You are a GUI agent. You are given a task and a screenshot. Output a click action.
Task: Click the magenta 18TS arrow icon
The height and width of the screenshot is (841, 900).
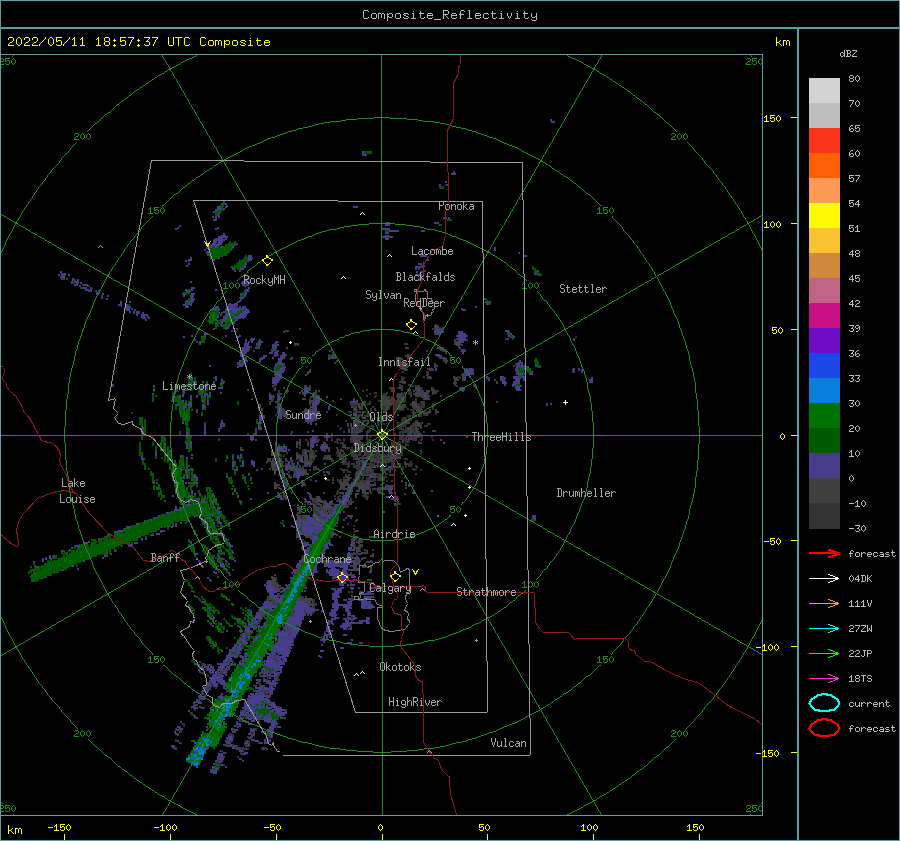824,679
